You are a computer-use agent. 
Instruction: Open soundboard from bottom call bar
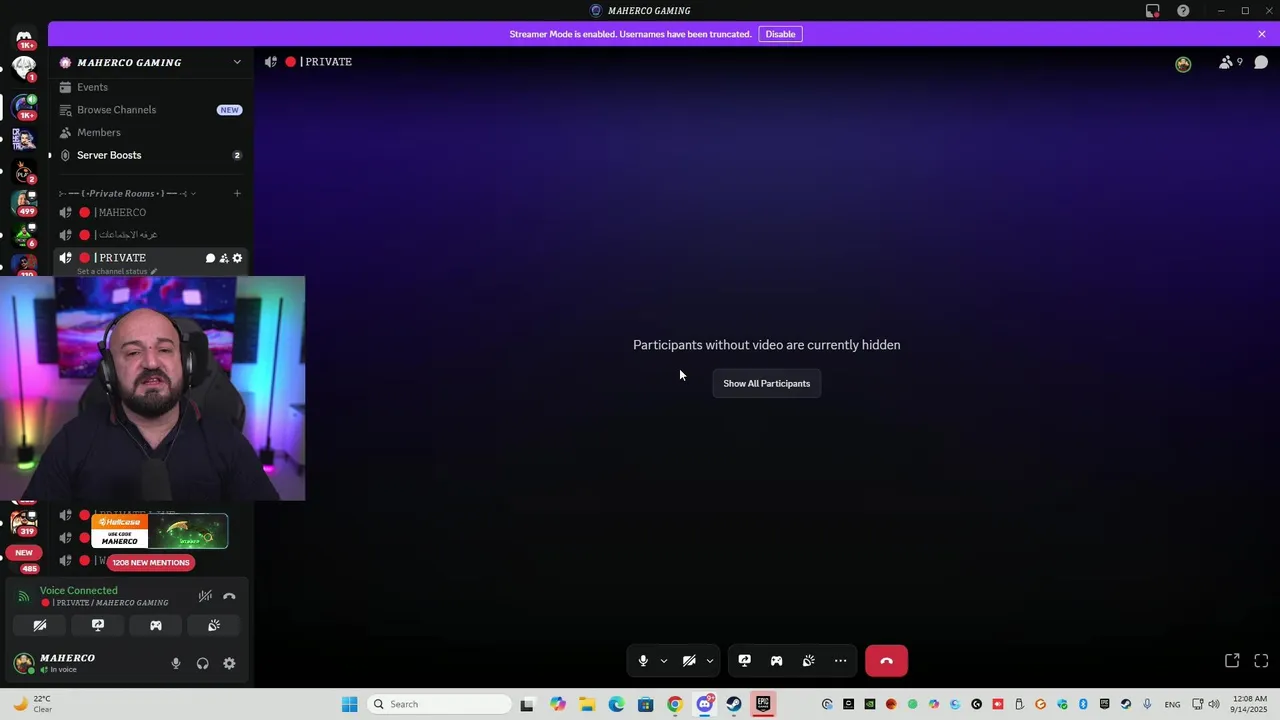pyautogui.click(x=808, y=661)
